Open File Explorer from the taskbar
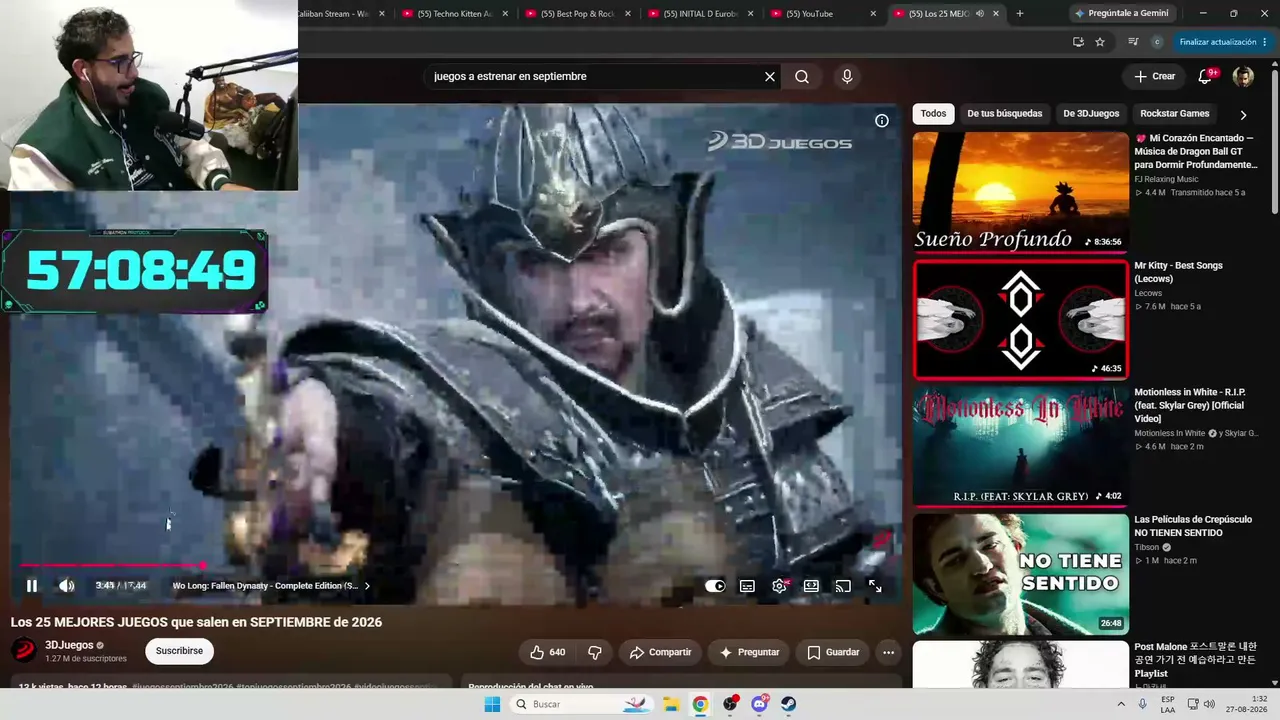1280x720 pixels. pyautogui.click(x=672, y=704)
